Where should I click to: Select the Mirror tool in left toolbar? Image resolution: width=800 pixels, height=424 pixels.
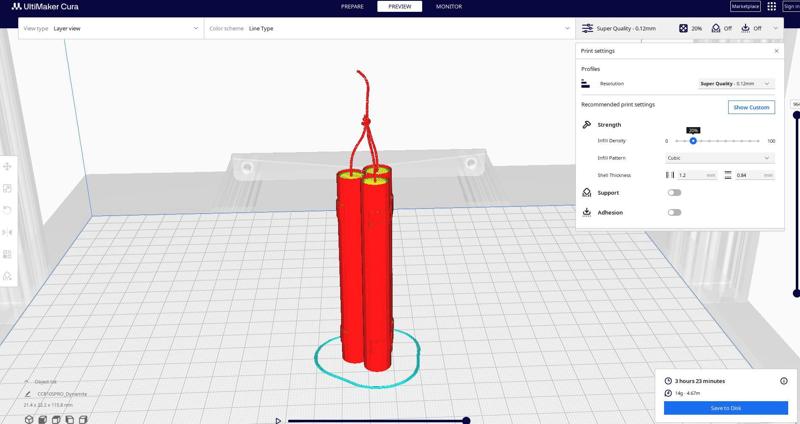tap(8, 232)
